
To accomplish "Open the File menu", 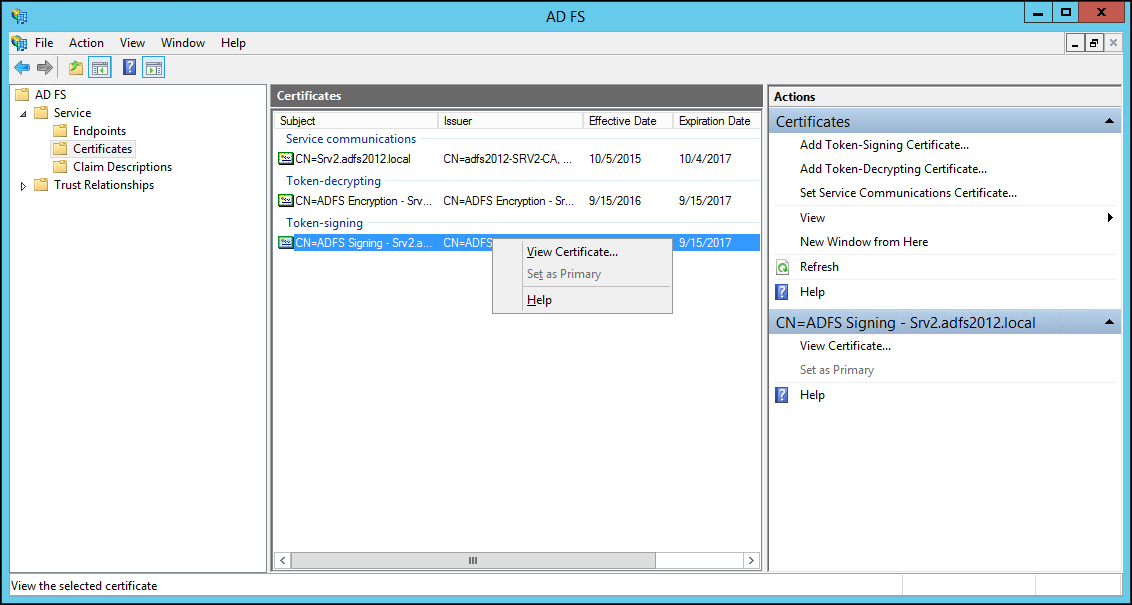I will pos(44,43).
